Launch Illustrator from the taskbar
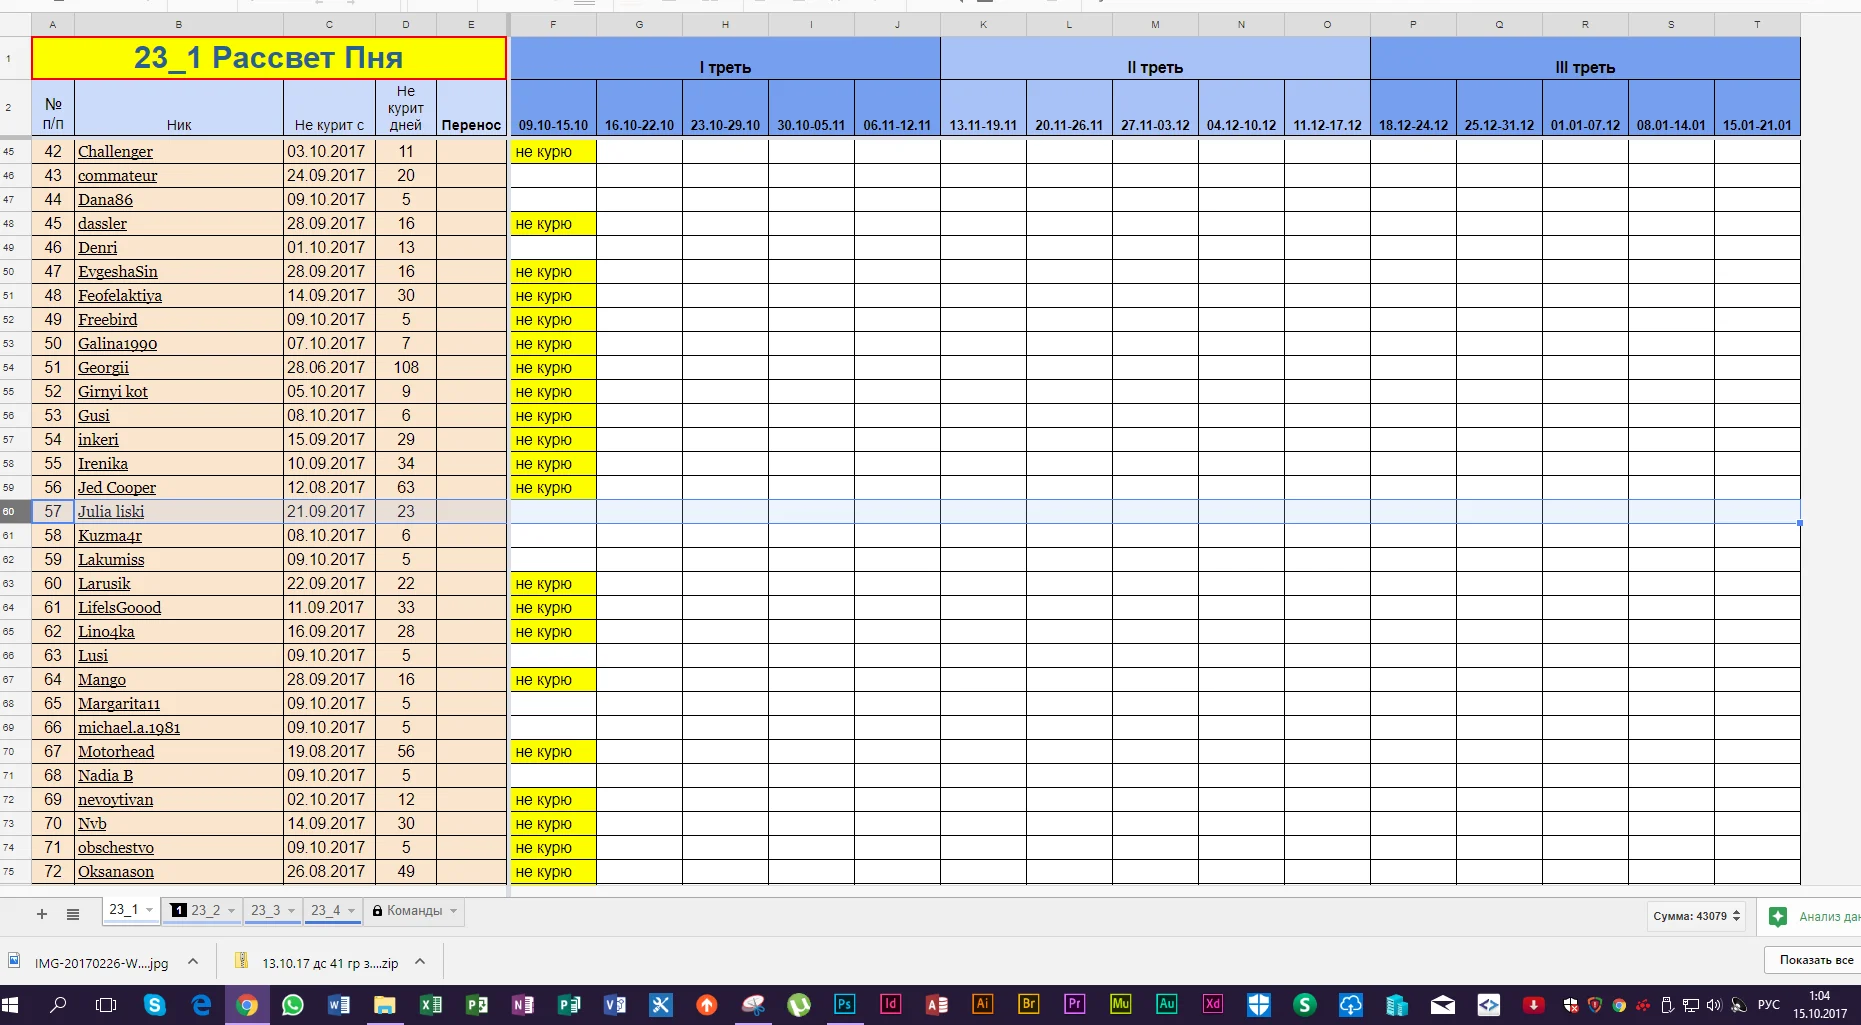 click(983, 1005)
